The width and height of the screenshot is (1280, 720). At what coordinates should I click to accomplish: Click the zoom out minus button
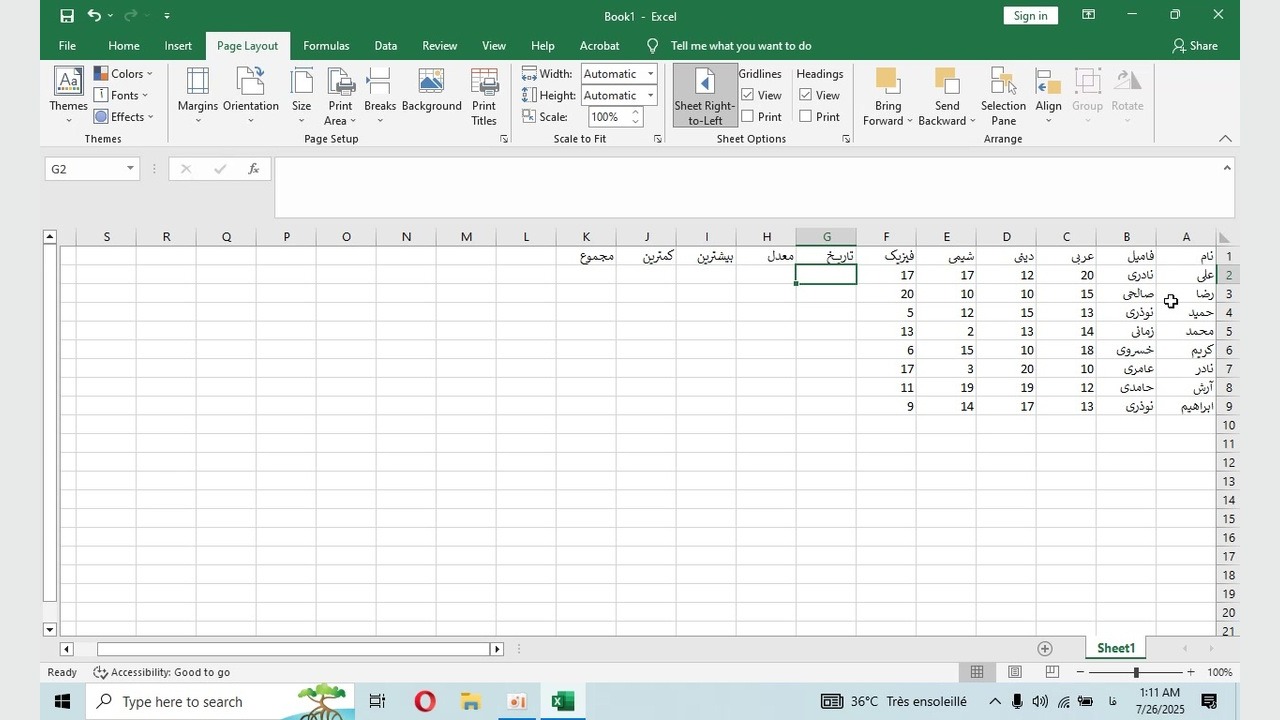tap(1080, 672)
